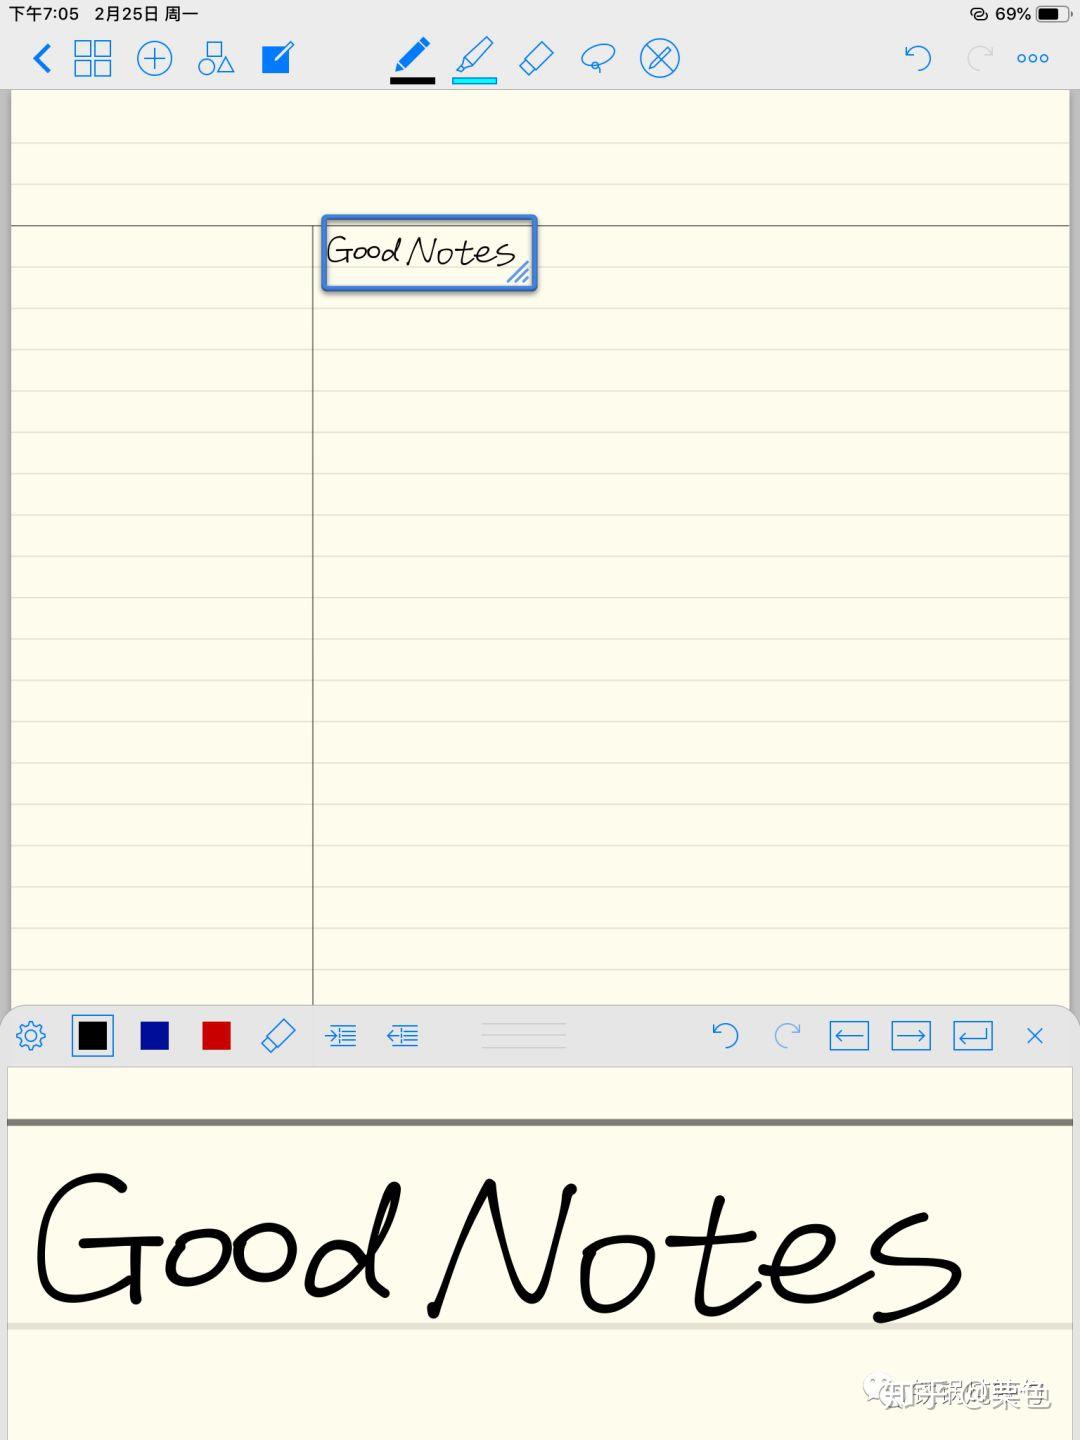Select the lasso tool
Viewport: 1080px width, 1440px height.
coord(598,58)
